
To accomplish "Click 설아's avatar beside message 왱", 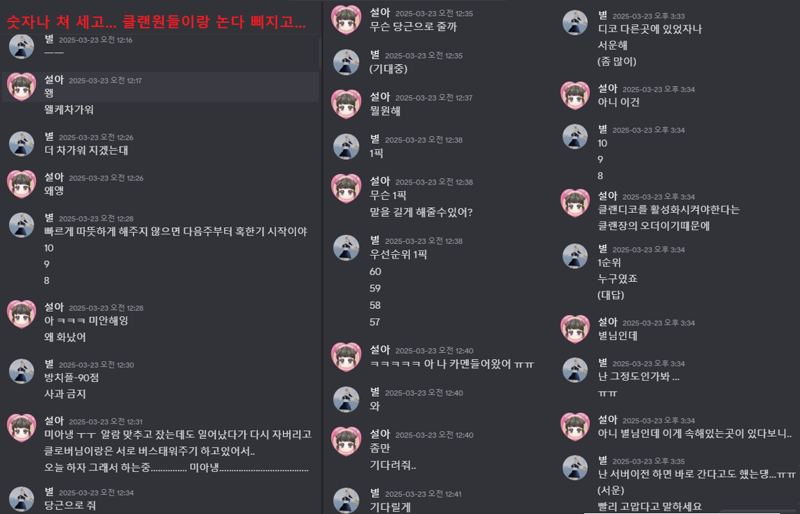I will click(x=21, y=87).
